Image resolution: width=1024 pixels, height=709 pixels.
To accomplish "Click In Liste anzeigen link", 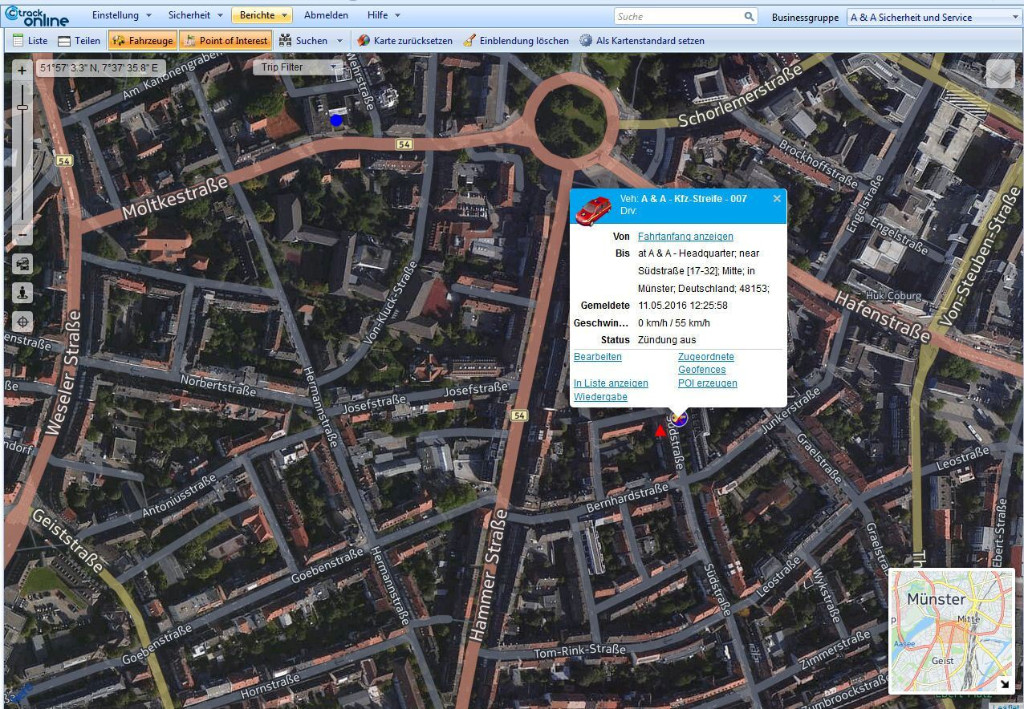I will 611,383.
